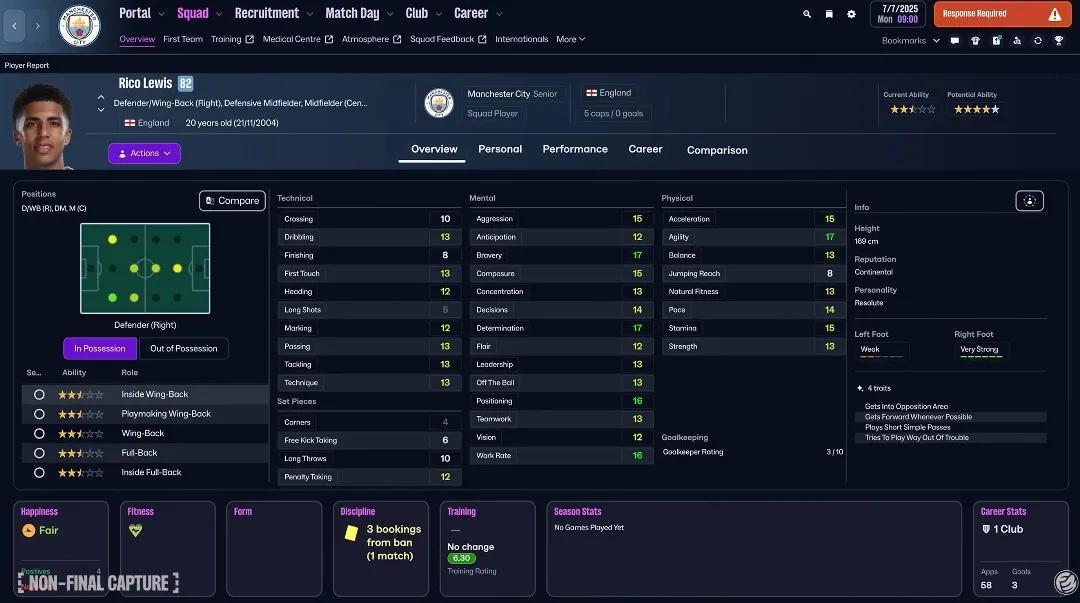Screen dimensions: 1080x603
Task: Expand the purple Actions dropdown
Action: point(144,153)
